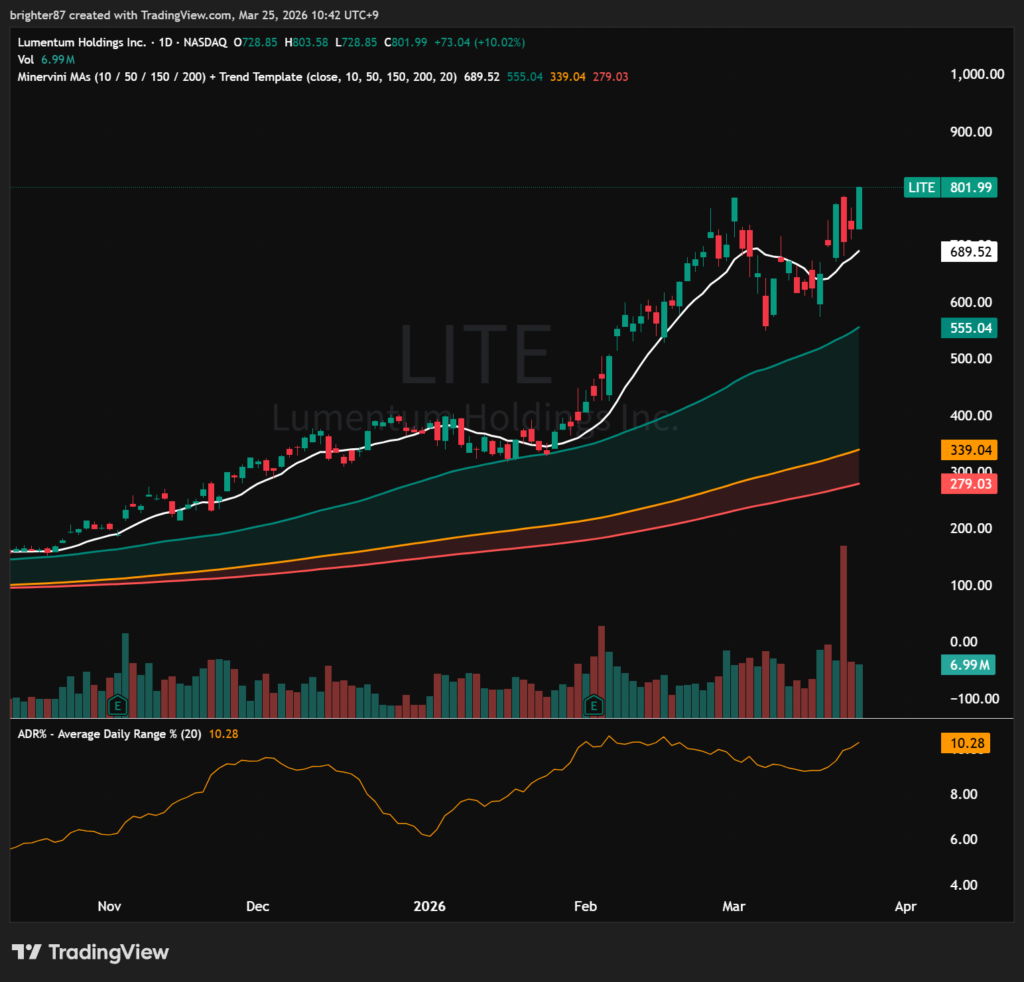Select the Vol indicator legend
Viewport: 1024px width, 982px height.
(26, 60)
